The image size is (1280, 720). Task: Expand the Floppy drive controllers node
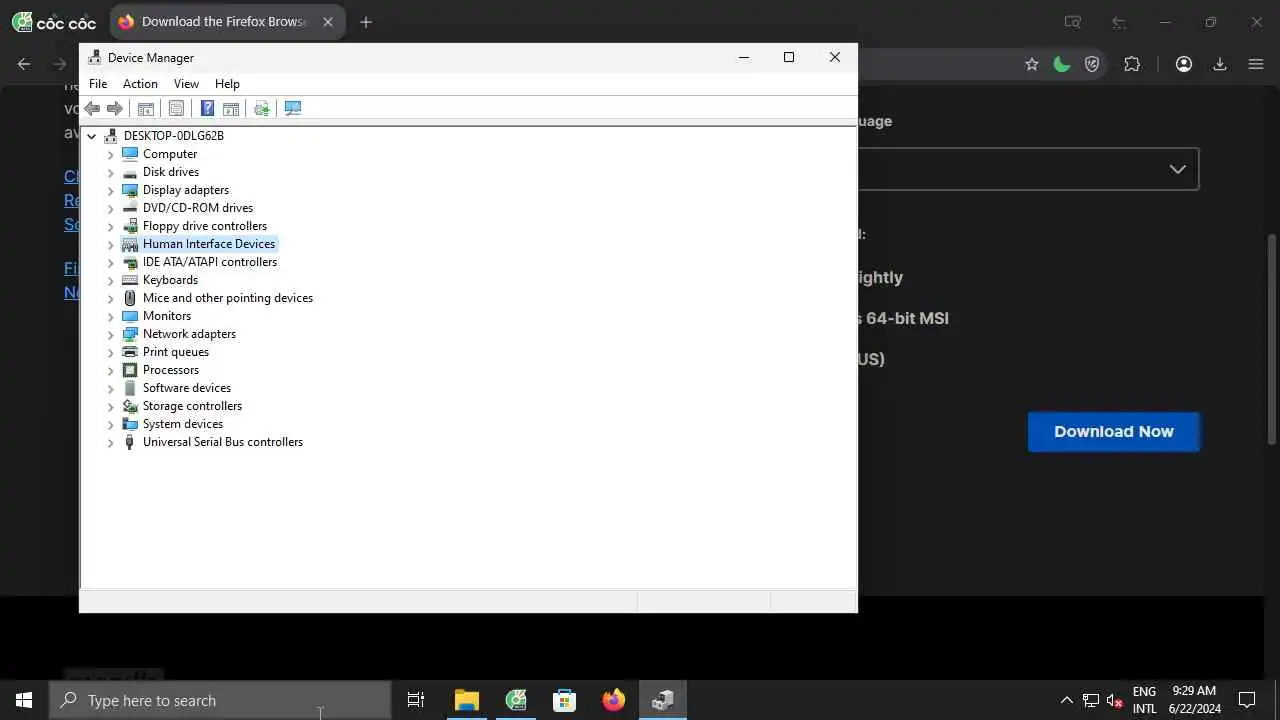tap(111, 226)
